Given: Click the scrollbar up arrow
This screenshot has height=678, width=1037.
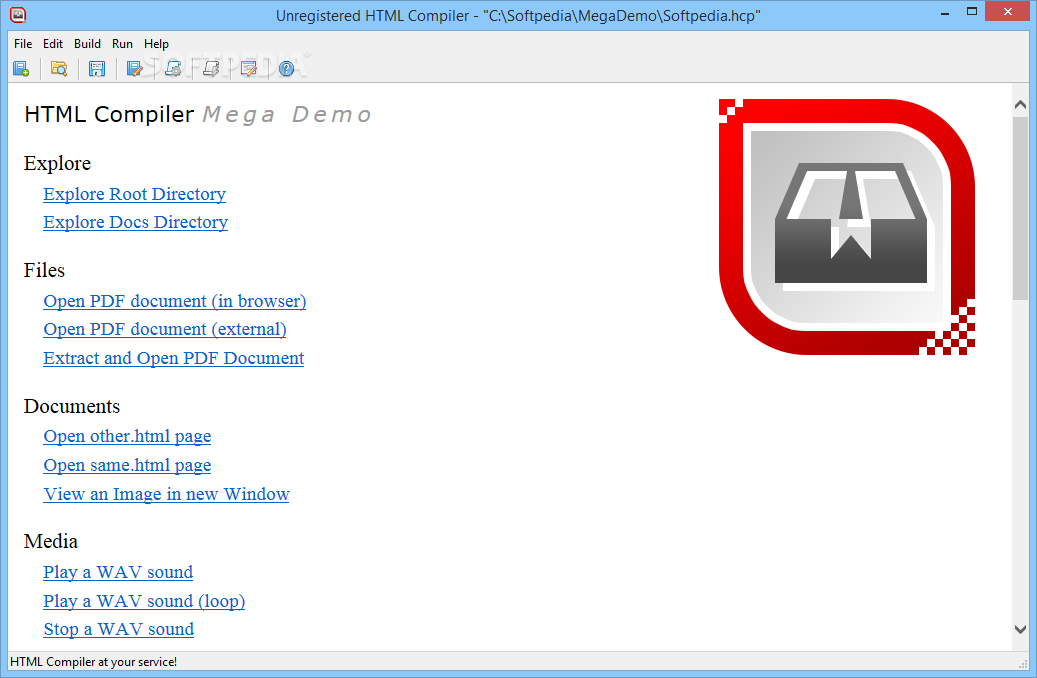Looking at the screenshot, I should point(1020,105).
